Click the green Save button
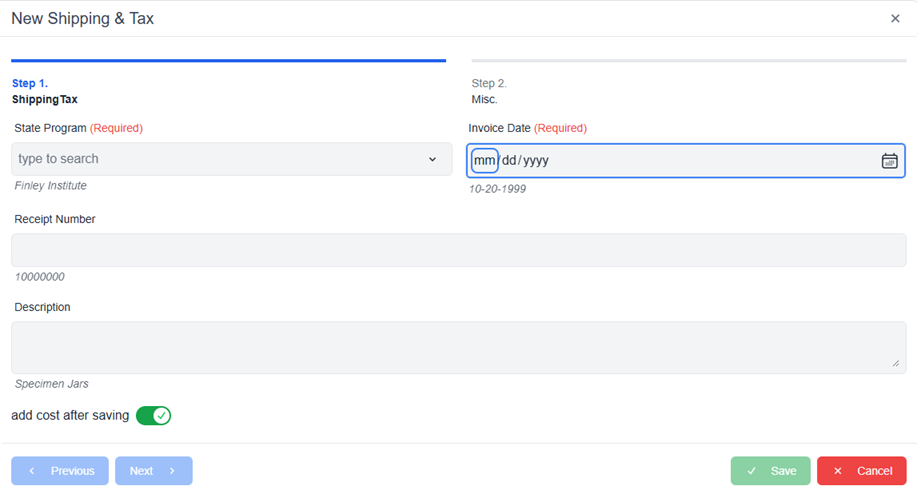This screenshot has height=503, width=918. (x=770, y=471)
